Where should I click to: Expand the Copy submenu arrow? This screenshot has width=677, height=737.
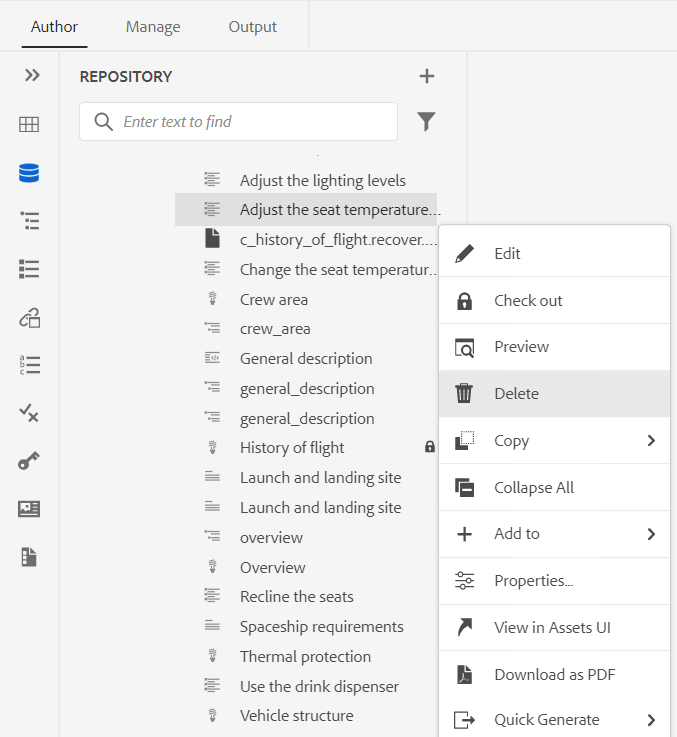651,441
